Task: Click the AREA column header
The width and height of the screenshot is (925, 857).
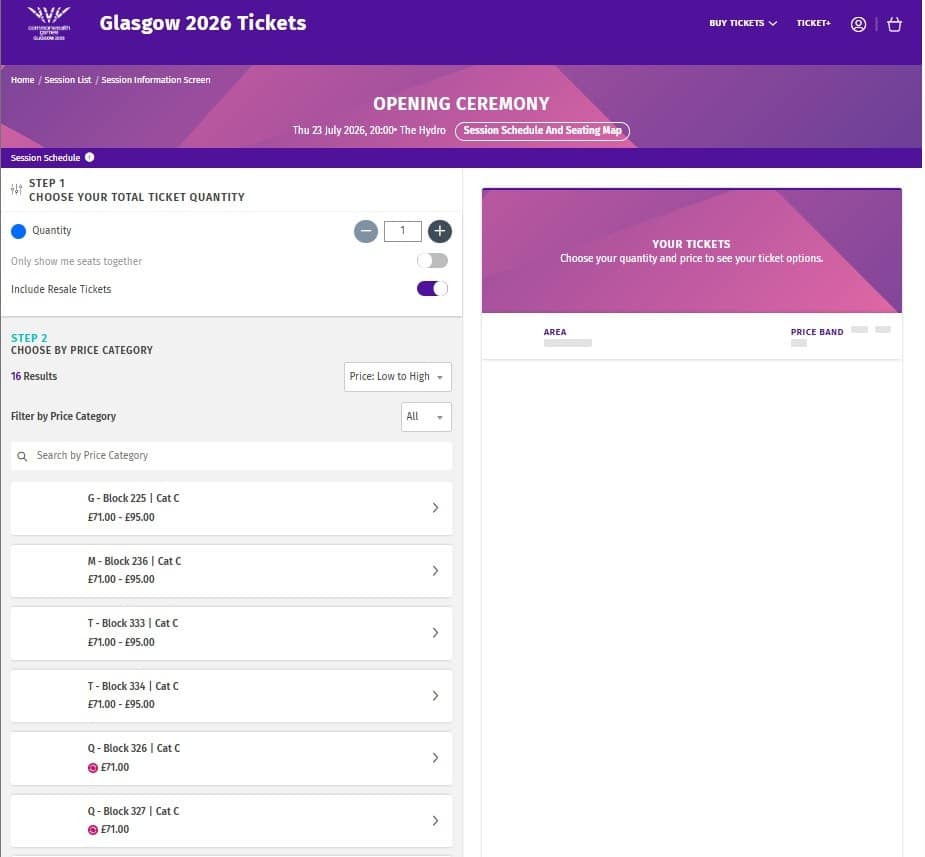Action: [555, 332]
